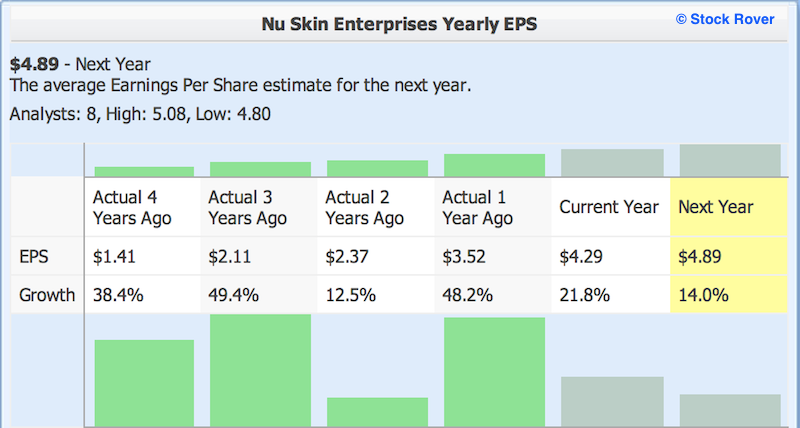Click the $3.52 EPS cell
The width and height of the screenshot is (800, 428).
tap(493, 256)
